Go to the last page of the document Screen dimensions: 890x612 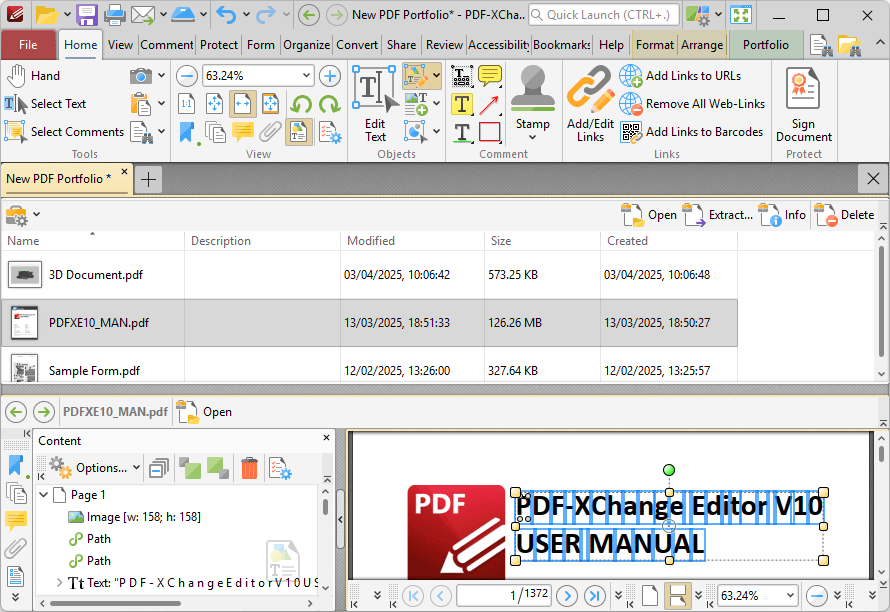coord(594,596)
